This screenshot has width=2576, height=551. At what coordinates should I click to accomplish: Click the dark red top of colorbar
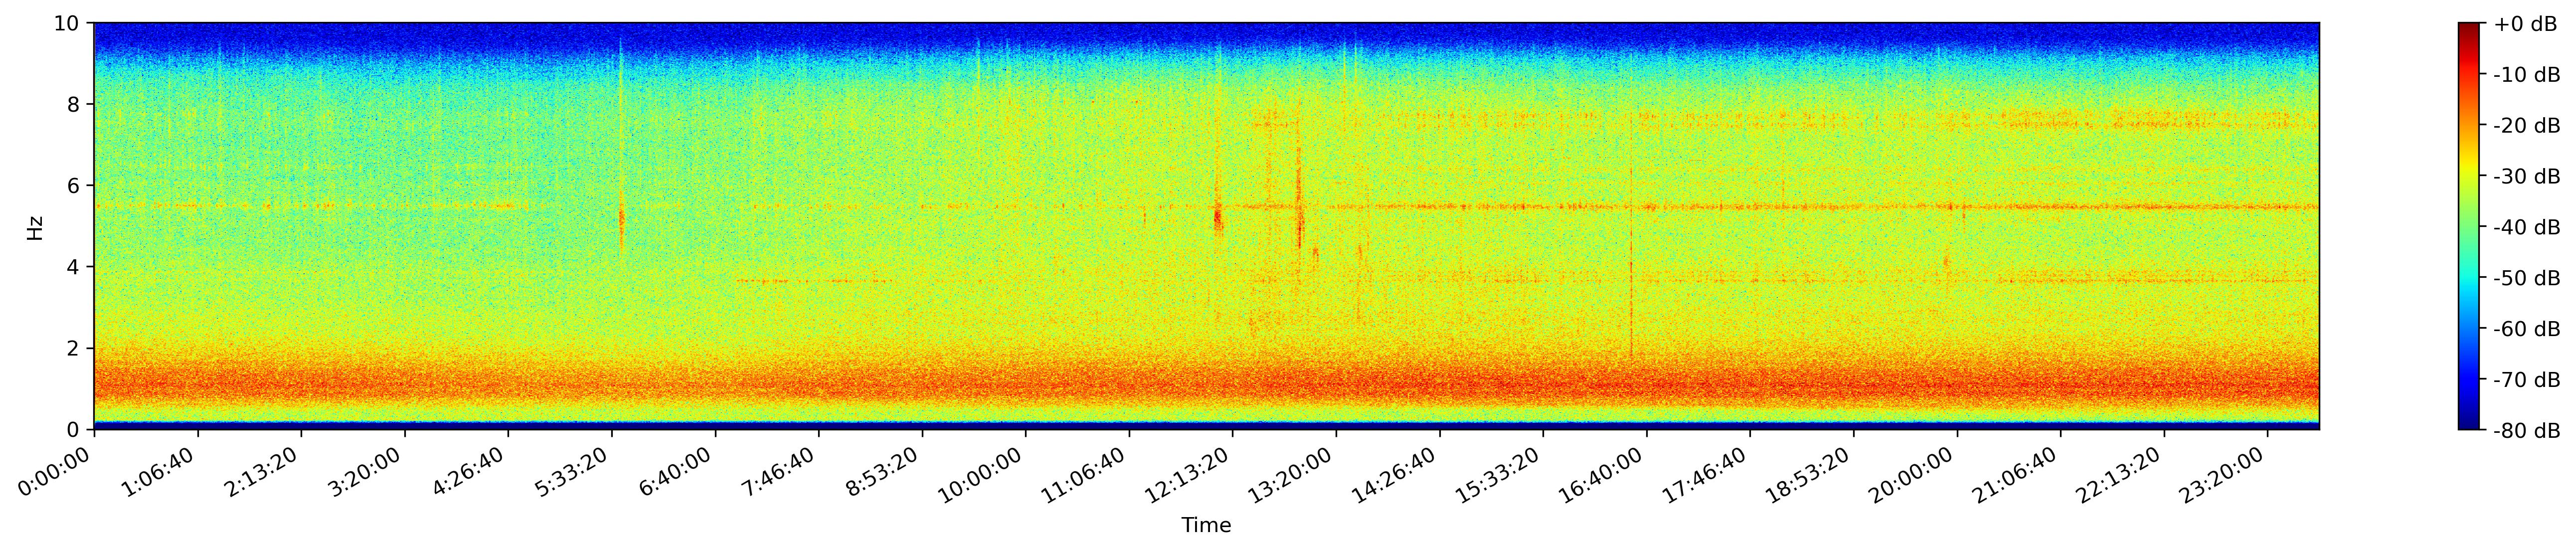[2468, 28]
